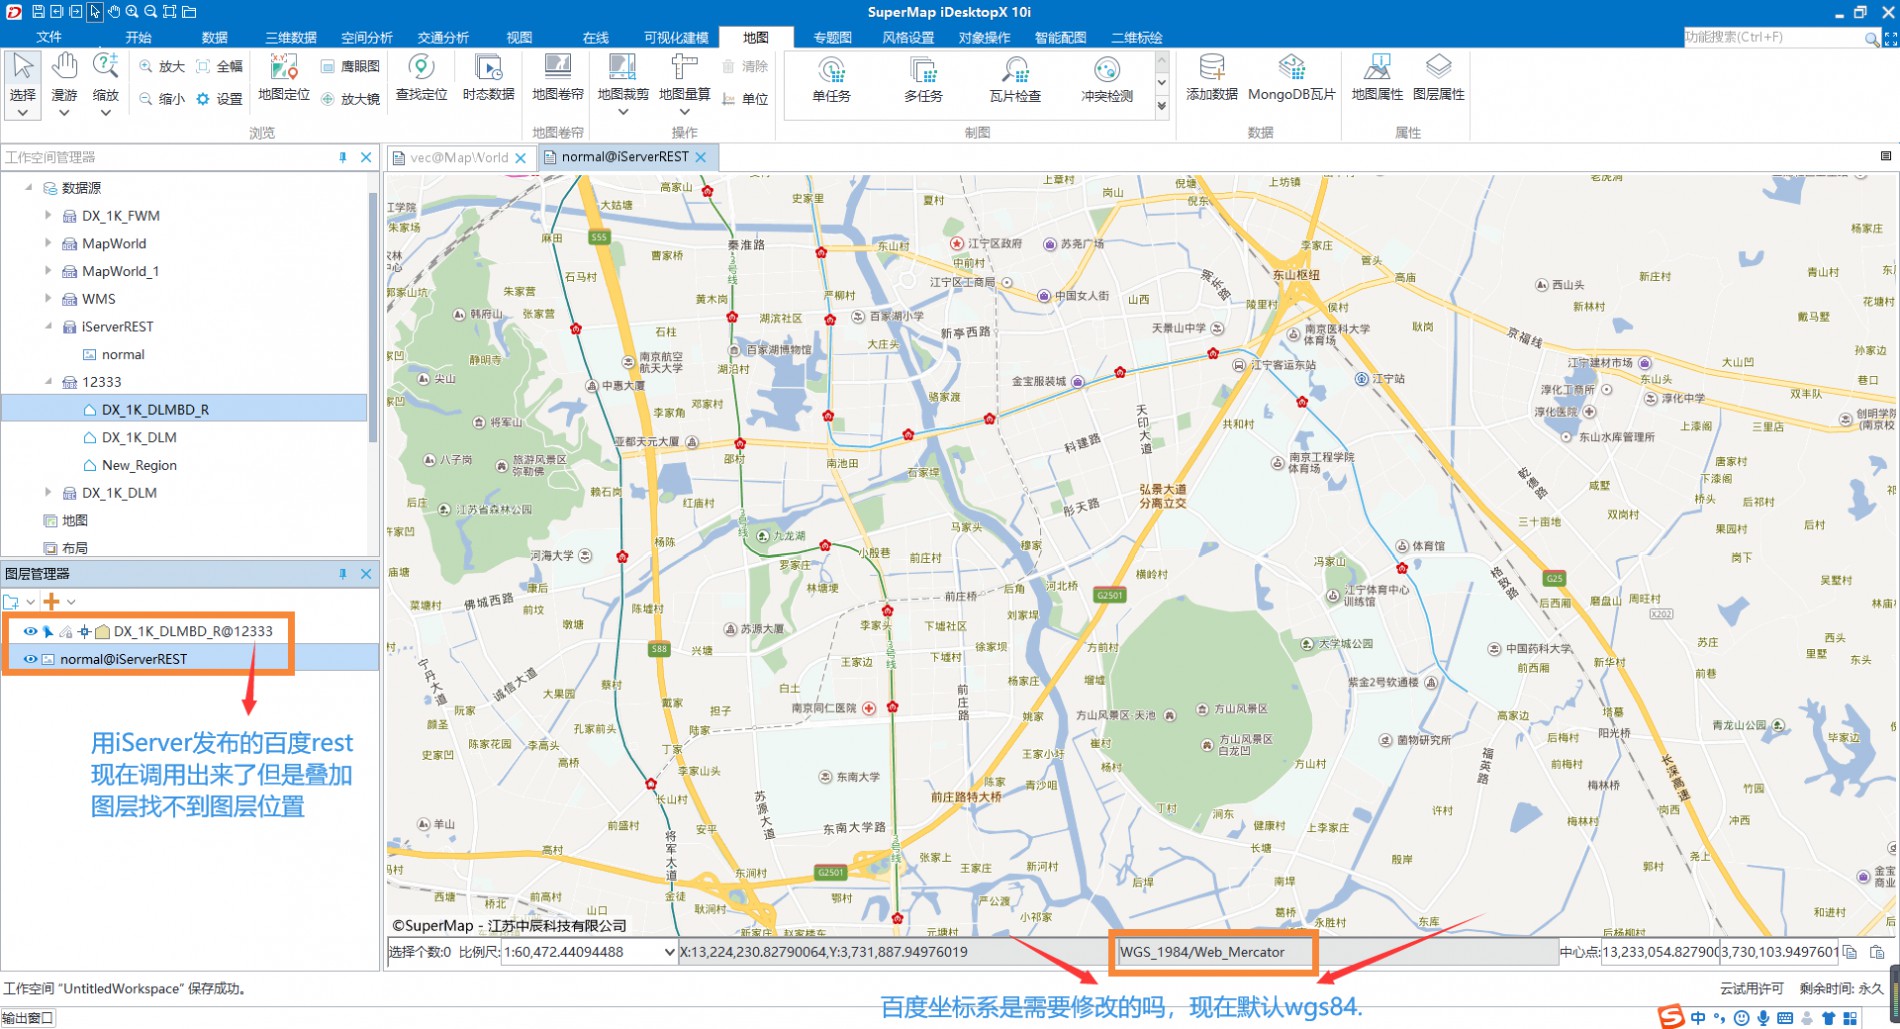Open 图层属性 layer properties

point(1438,78)
